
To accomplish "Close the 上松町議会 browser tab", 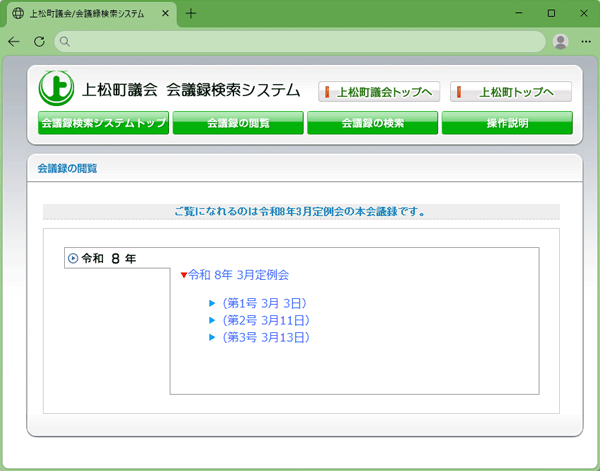I will 165,13.
